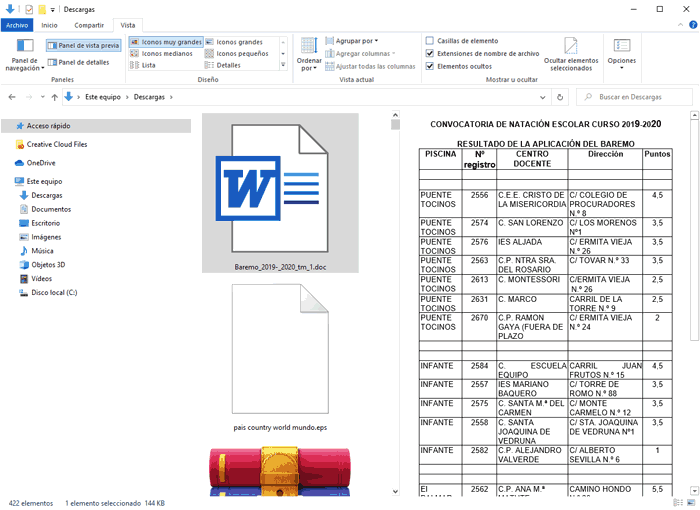Viewport: 700px width, 510px height.
Task: Click New folder icon in title toolbar
Action: click(42, 9)
